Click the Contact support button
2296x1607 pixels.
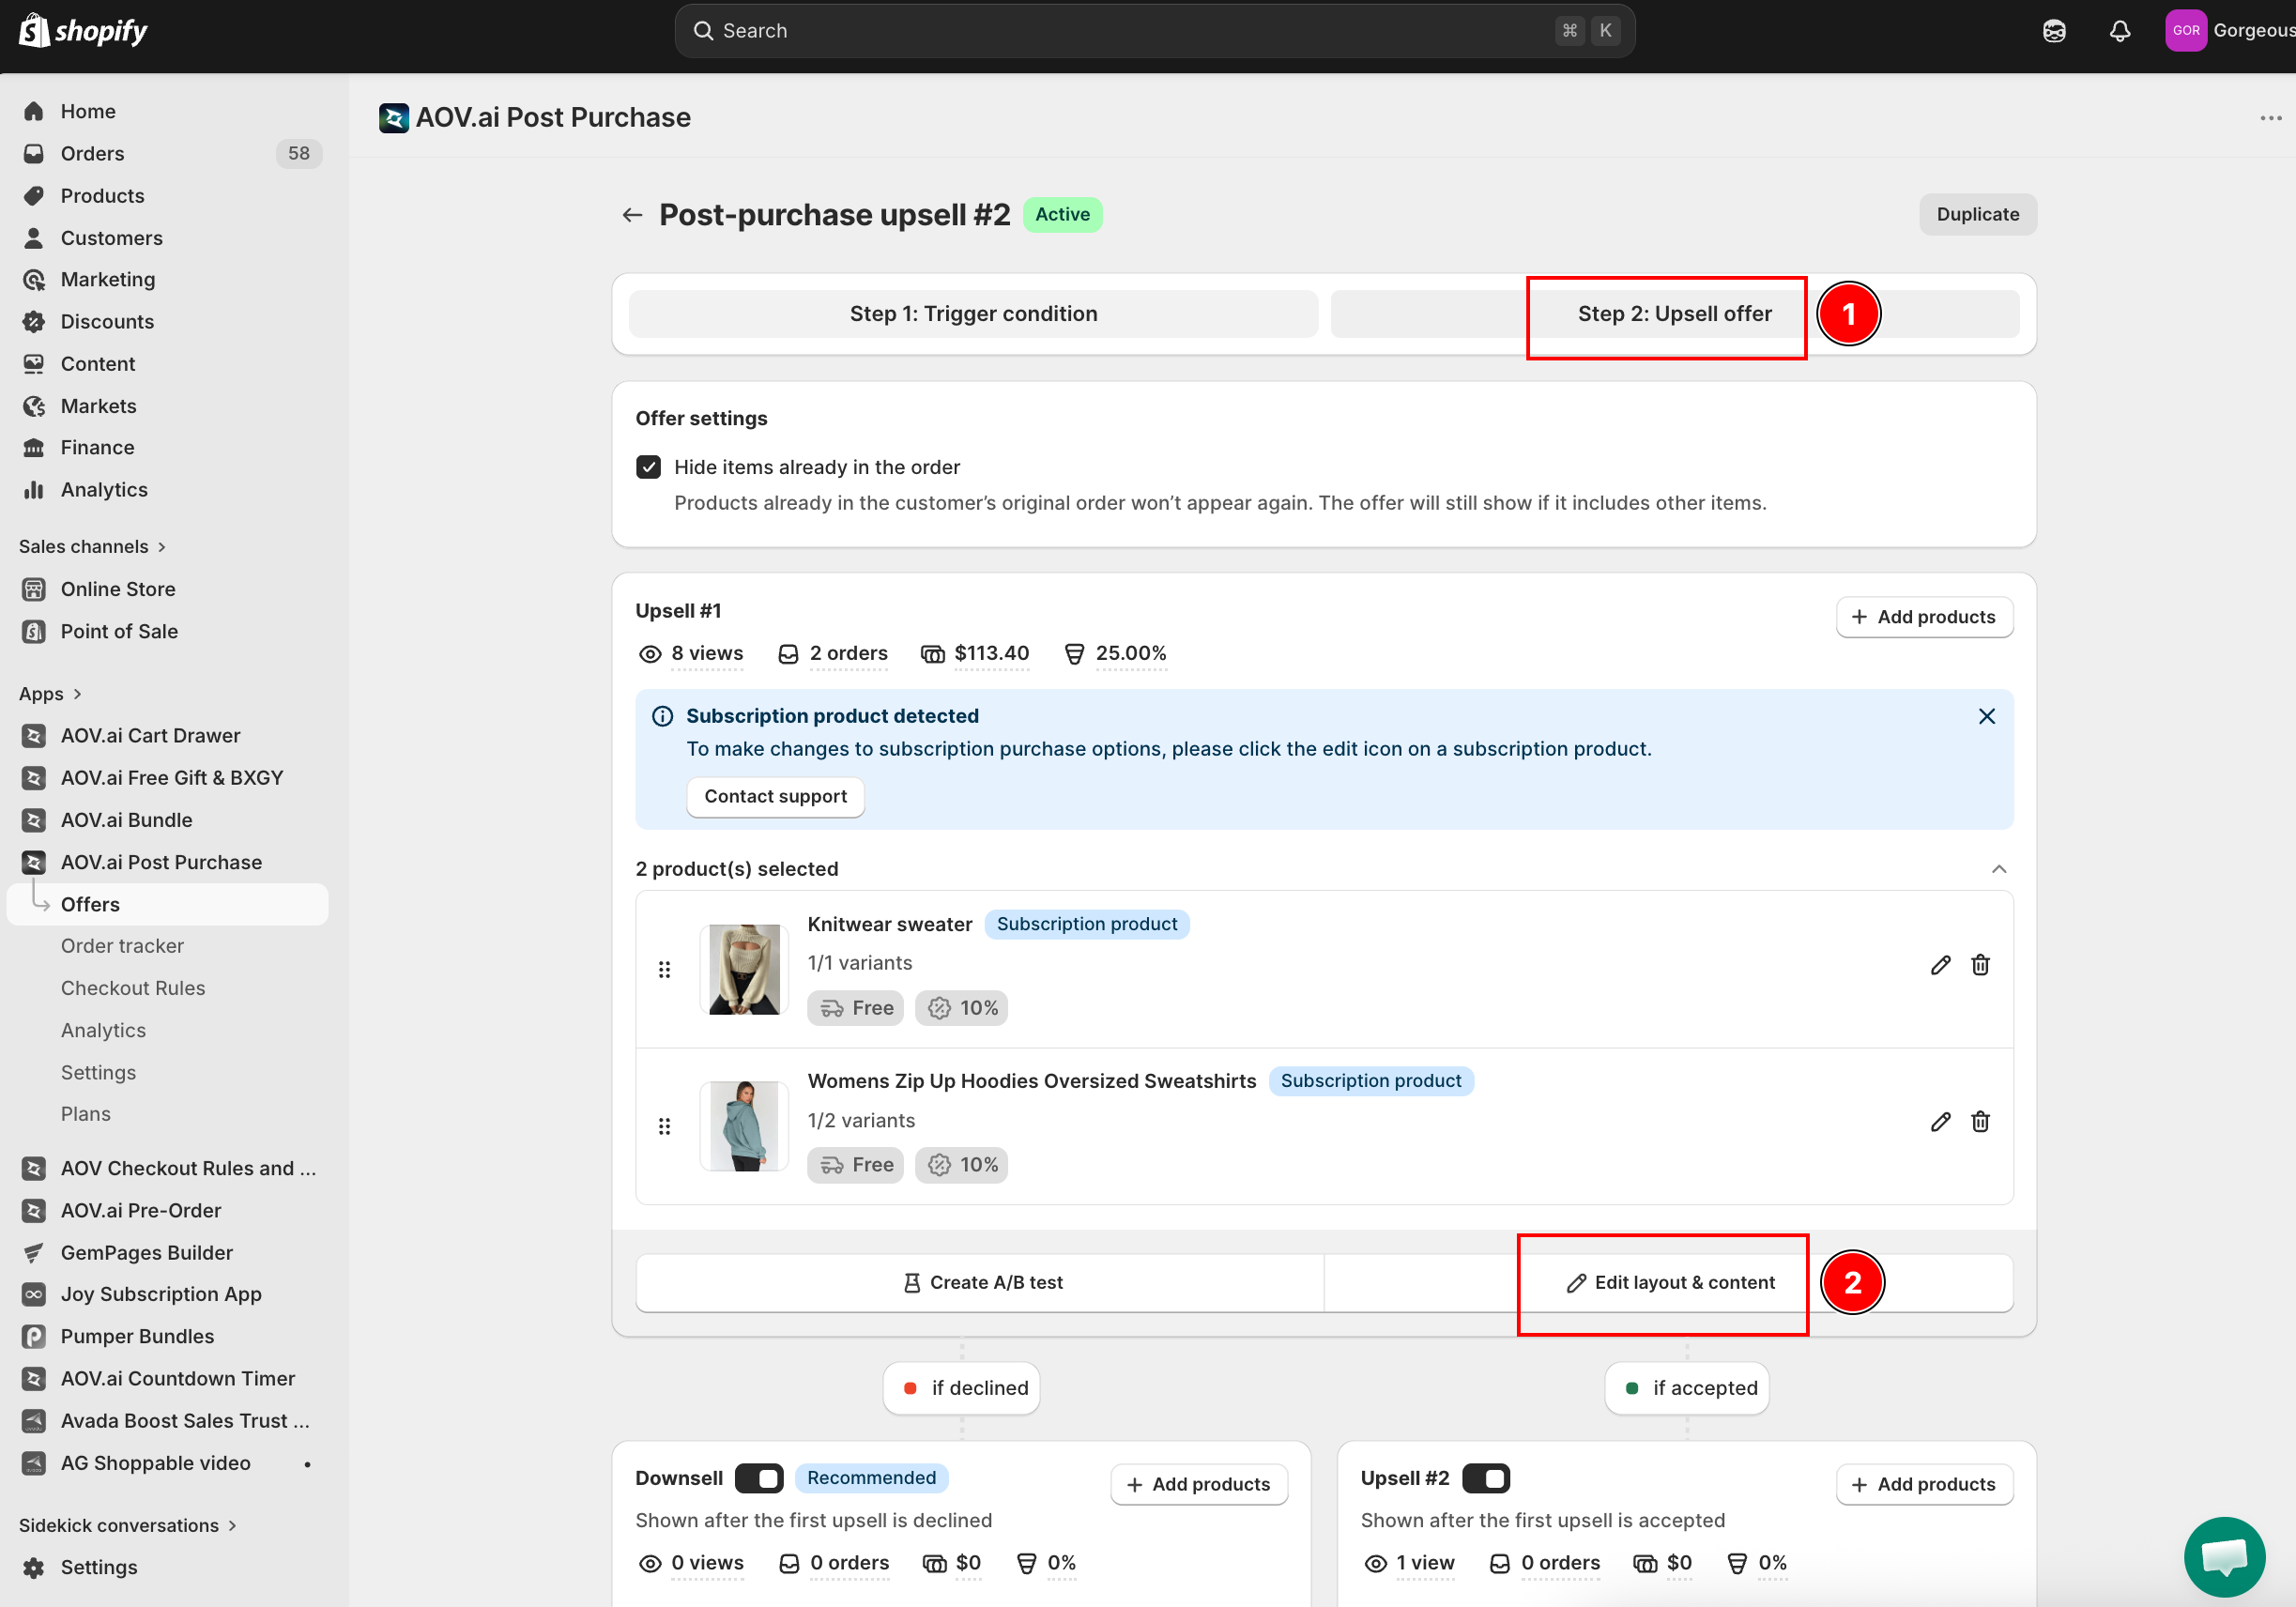(775, 797)
